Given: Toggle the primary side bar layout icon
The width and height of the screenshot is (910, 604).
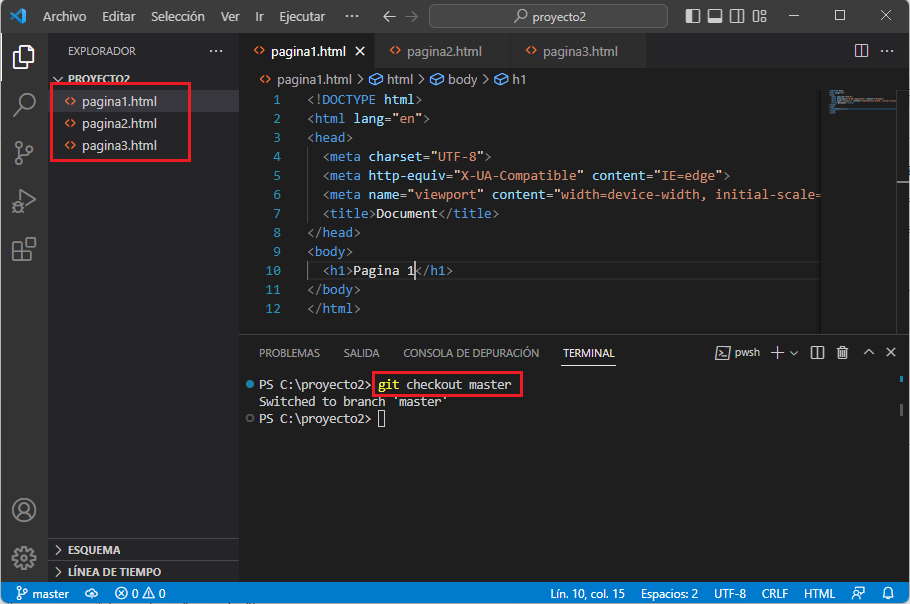Looking at the screenshot, I should point(692,16).
